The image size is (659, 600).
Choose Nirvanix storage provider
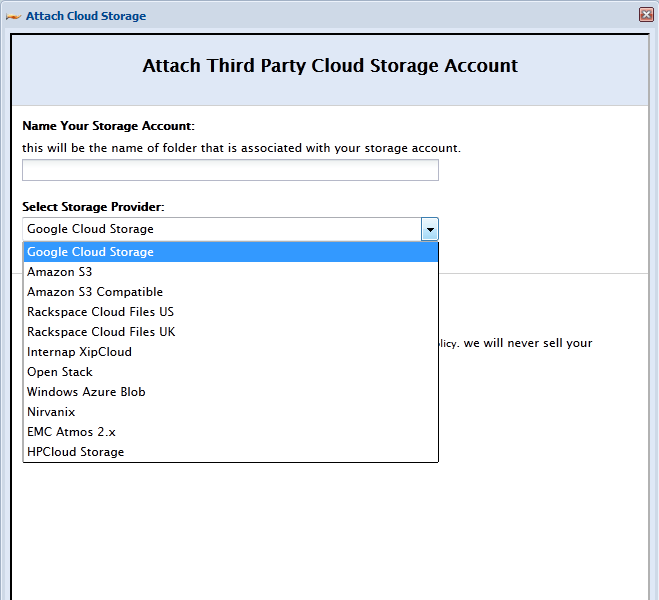tap(231, 412)
